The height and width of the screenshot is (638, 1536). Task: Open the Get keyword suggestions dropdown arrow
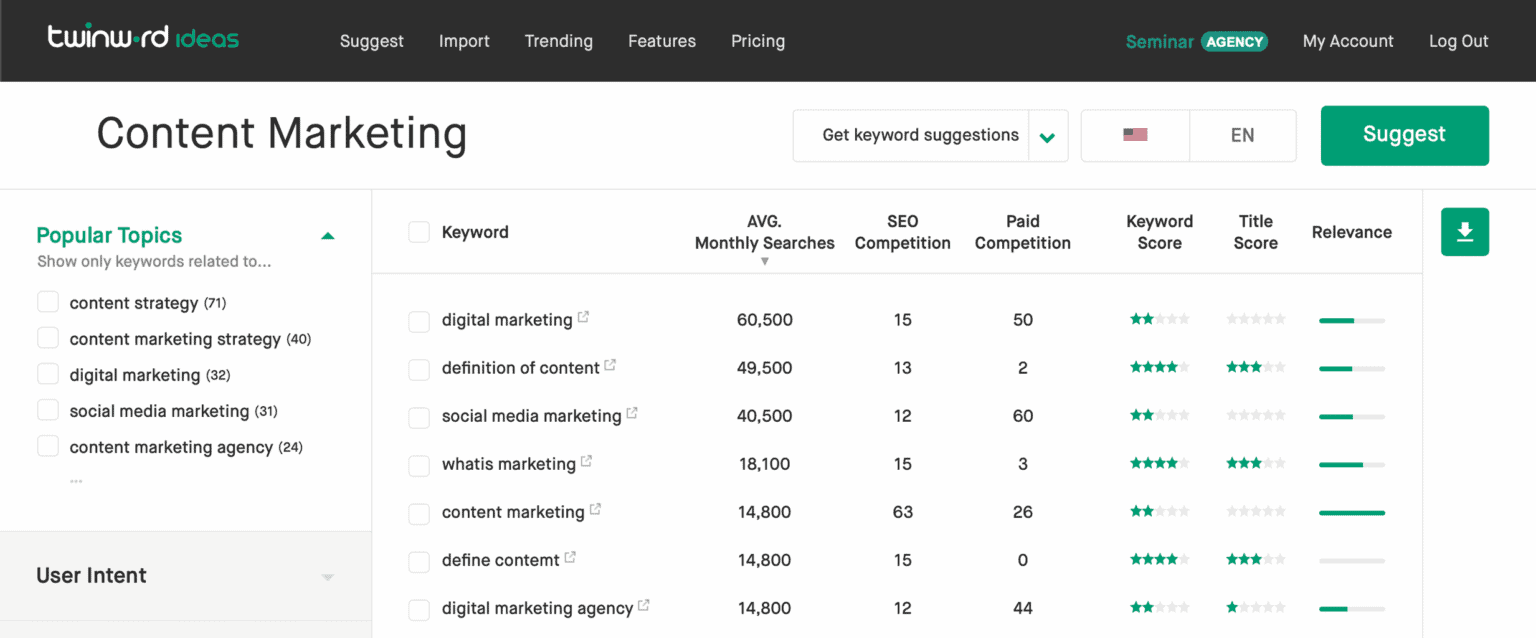(1048, 136)
